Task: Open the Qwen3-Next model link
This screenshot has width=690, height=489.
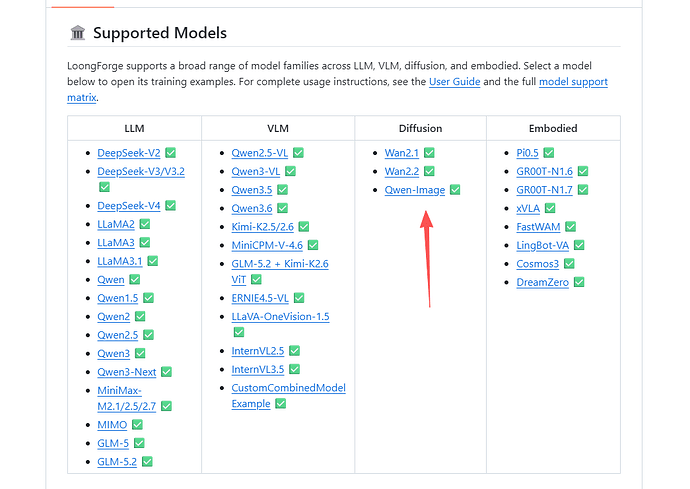Action: point(127,372)
